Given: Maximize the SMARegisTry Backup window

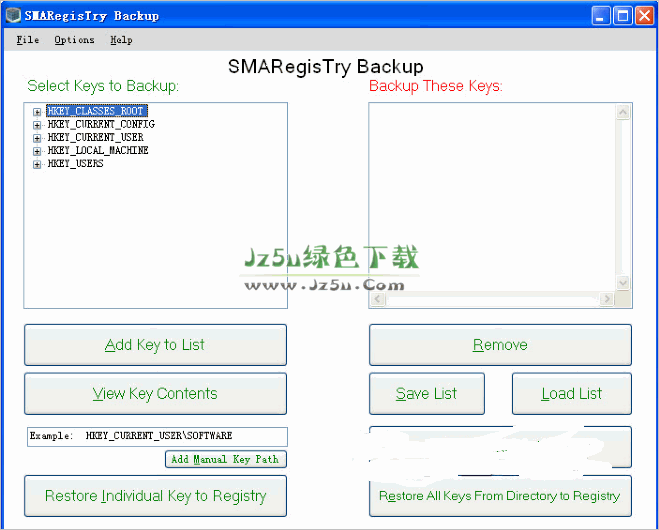Looking at the screenshot, I should point(623,16).
